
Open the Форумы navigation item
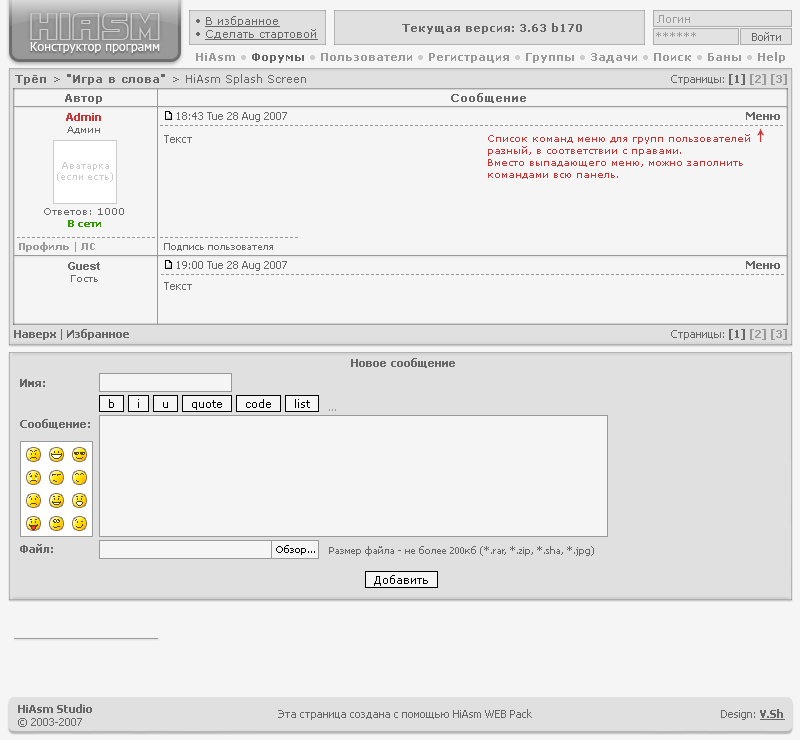278,58
